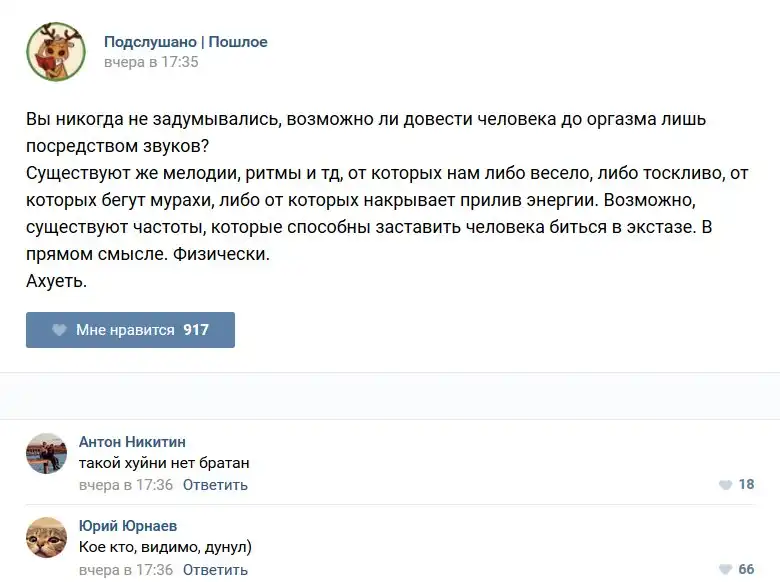Like Юрий Юрнаев's comment with heart icon

[x=725, y=570]
